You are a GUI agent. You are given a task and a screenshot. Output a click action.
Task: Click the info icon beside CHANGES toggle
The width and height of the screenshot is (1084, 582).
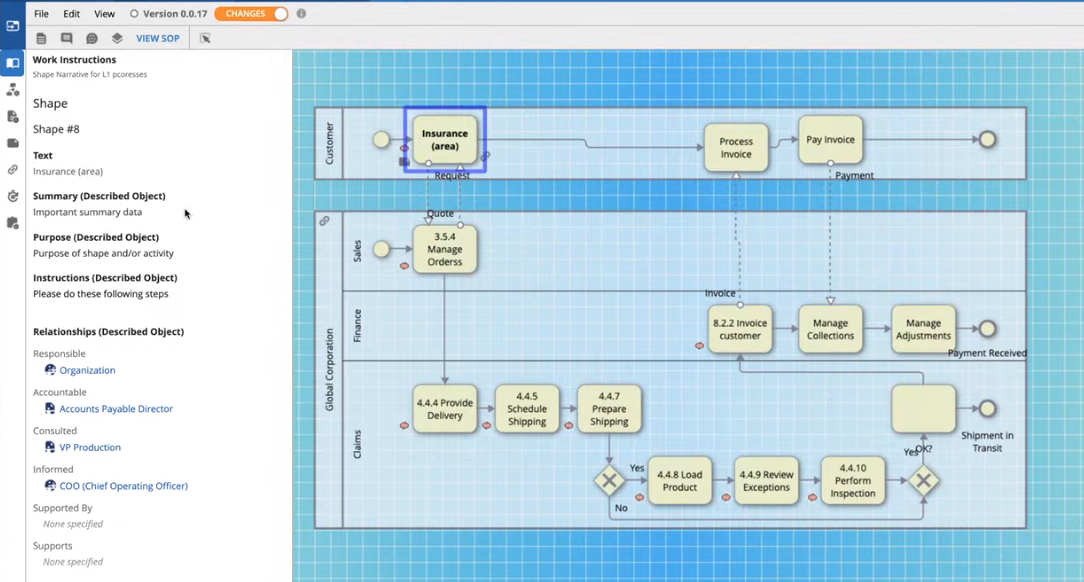click(301, 14)
